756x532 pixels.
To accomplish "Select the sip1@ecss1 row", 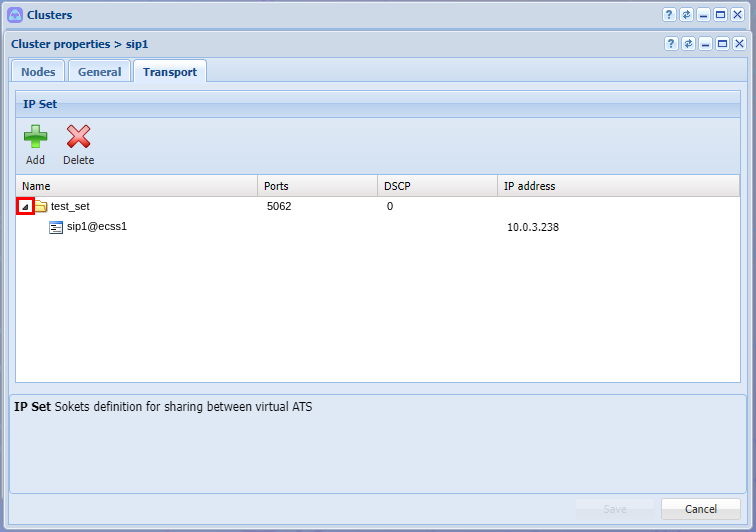I will tap(378, 227).
